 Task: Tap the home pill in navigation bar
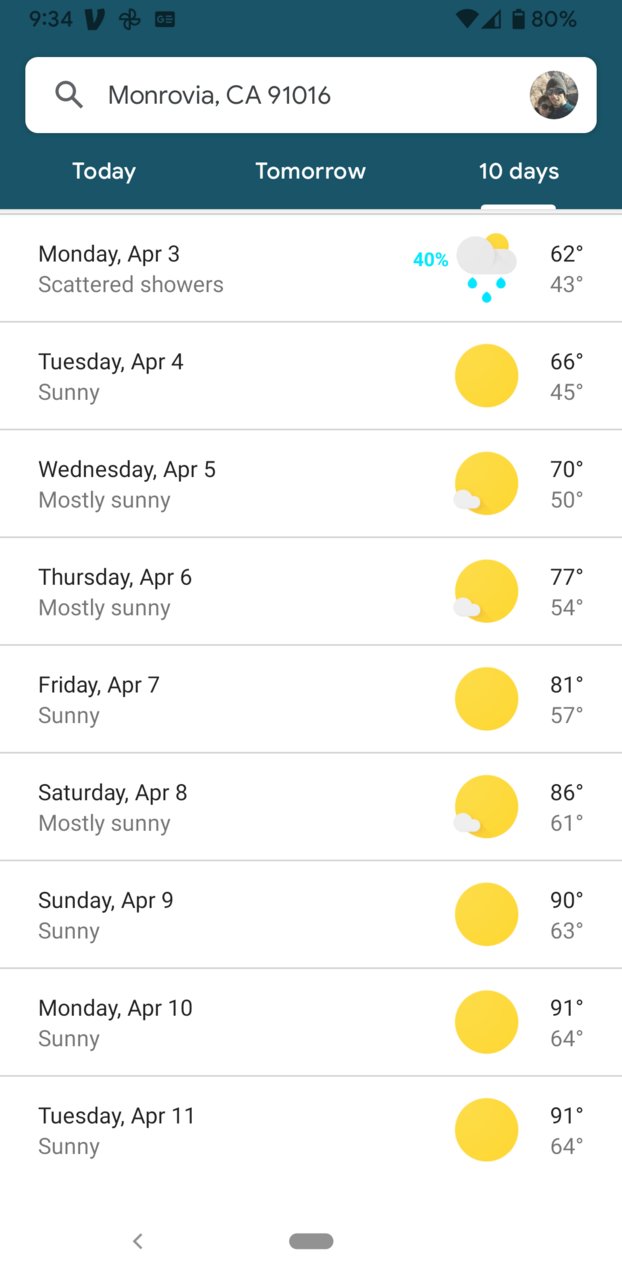(x=311, y=1241)
